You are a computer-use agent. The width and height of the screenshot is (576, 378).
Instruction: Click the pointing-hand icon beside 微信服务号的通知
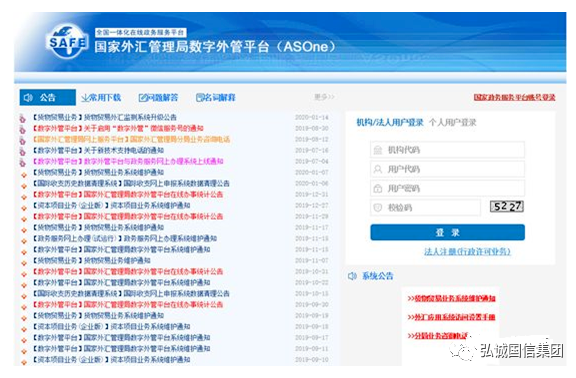[x=23, y=129]
